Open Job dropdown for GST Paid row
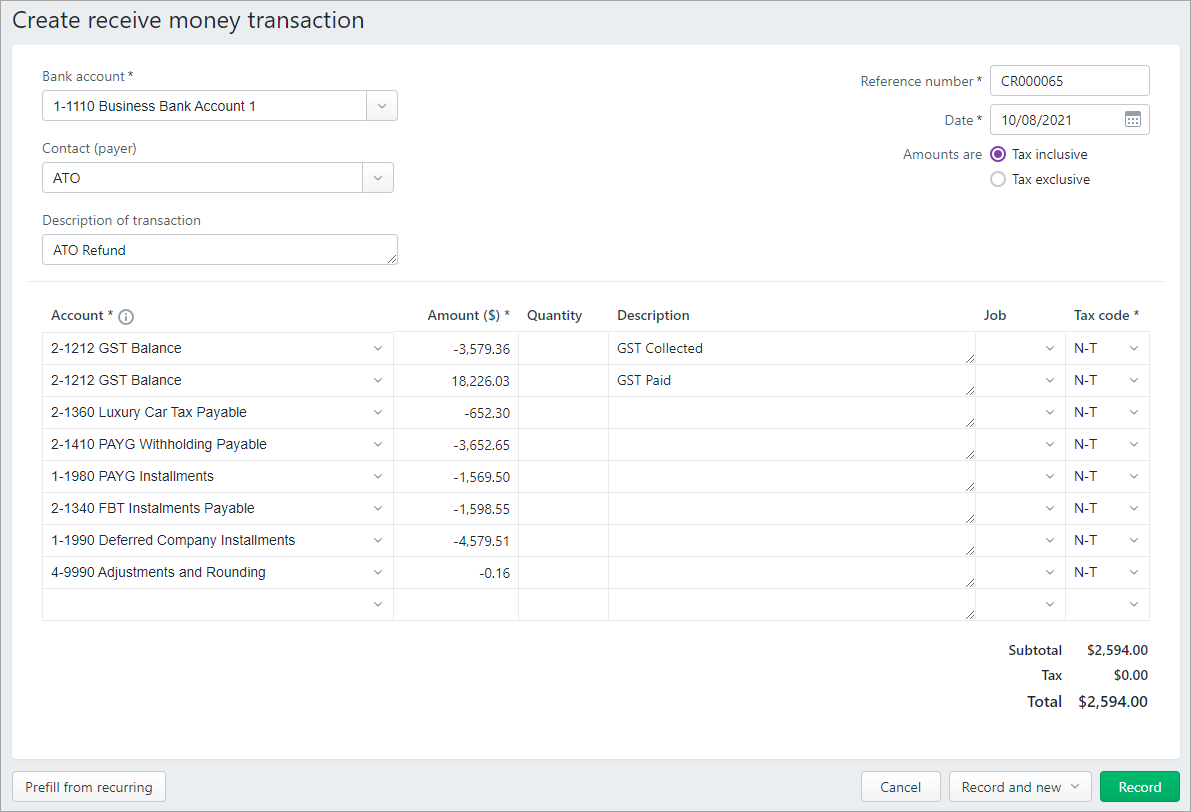 pos(1049,381)
